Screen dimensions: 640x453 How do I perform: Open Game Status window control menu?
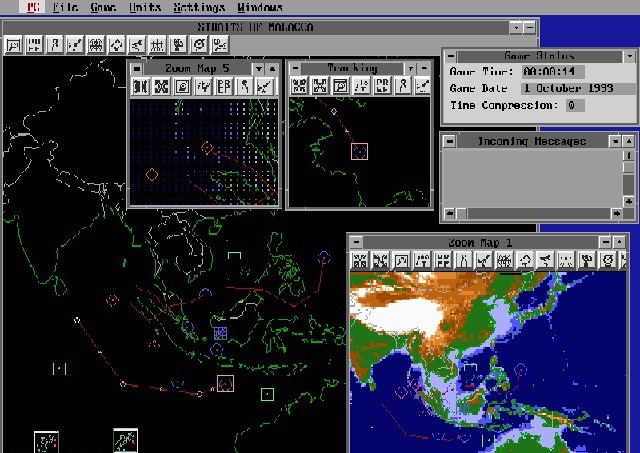click(450, 55)
